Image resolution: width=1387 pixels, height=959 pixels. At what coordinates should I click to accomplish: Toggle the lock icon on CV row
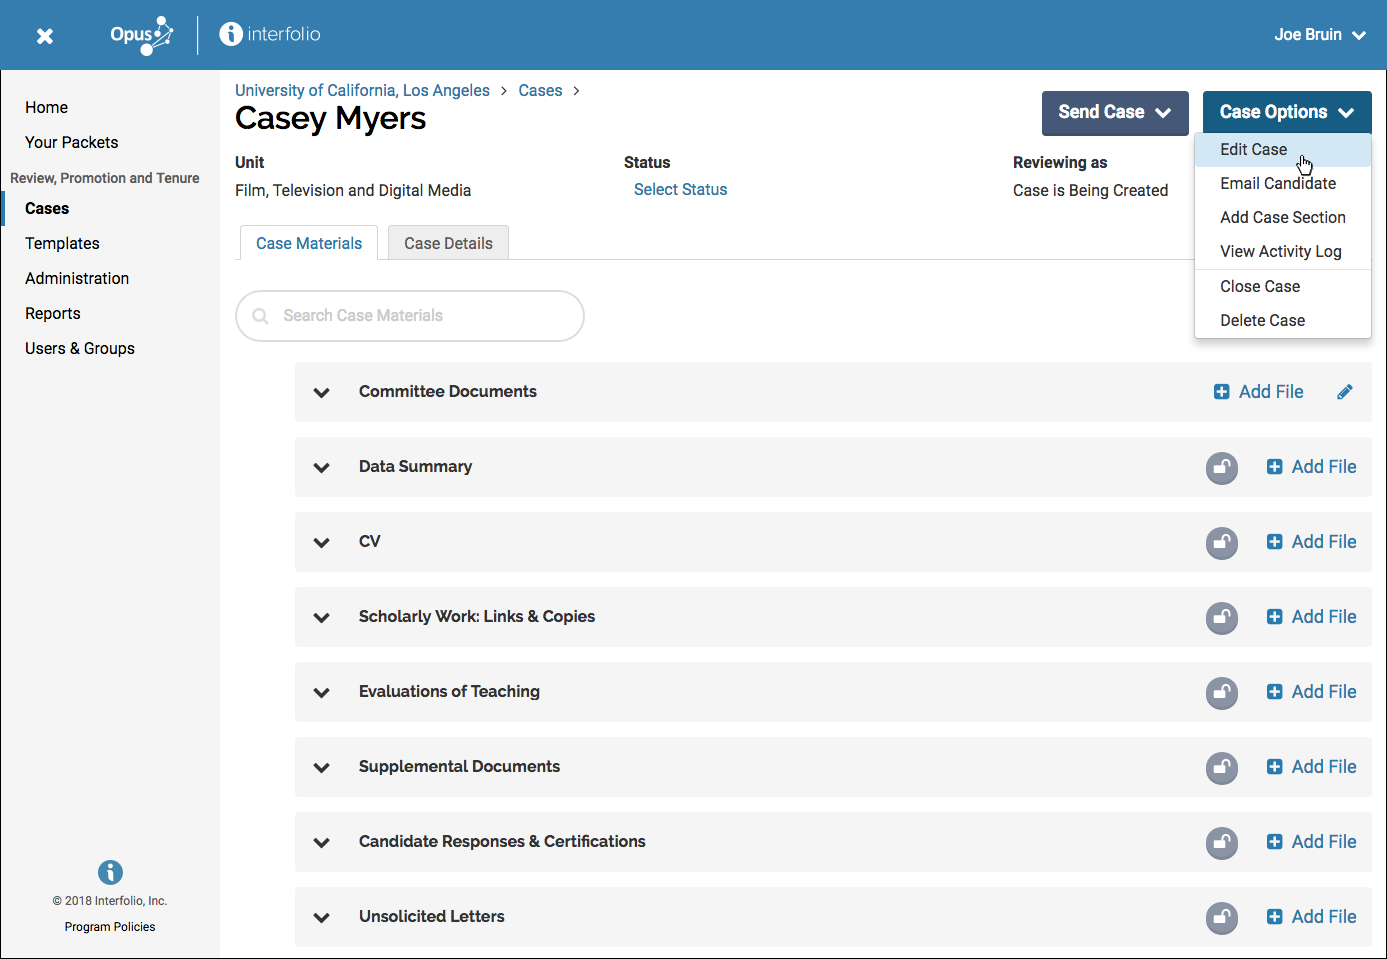[x=1222, y=542]
